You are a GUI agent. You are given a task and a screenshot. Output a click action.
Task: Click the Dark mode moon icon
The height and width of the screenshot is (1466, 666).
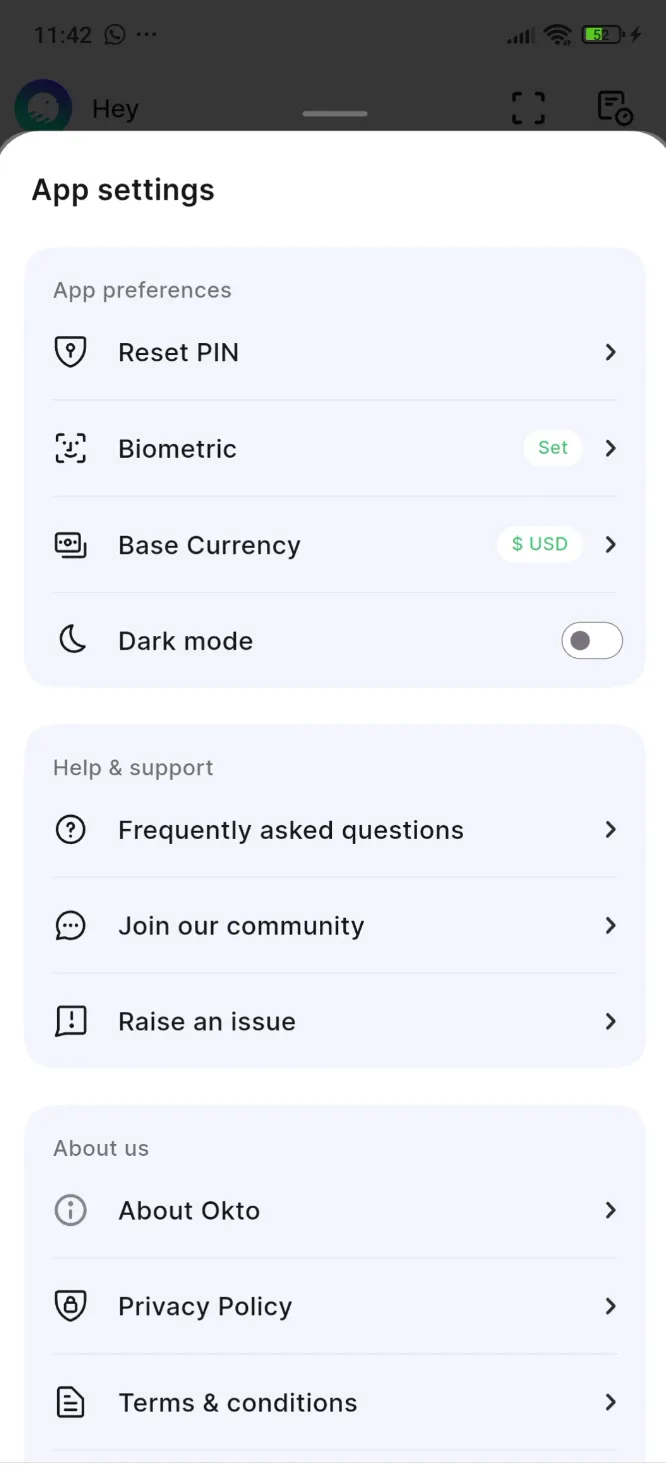(x=70, y=640)
